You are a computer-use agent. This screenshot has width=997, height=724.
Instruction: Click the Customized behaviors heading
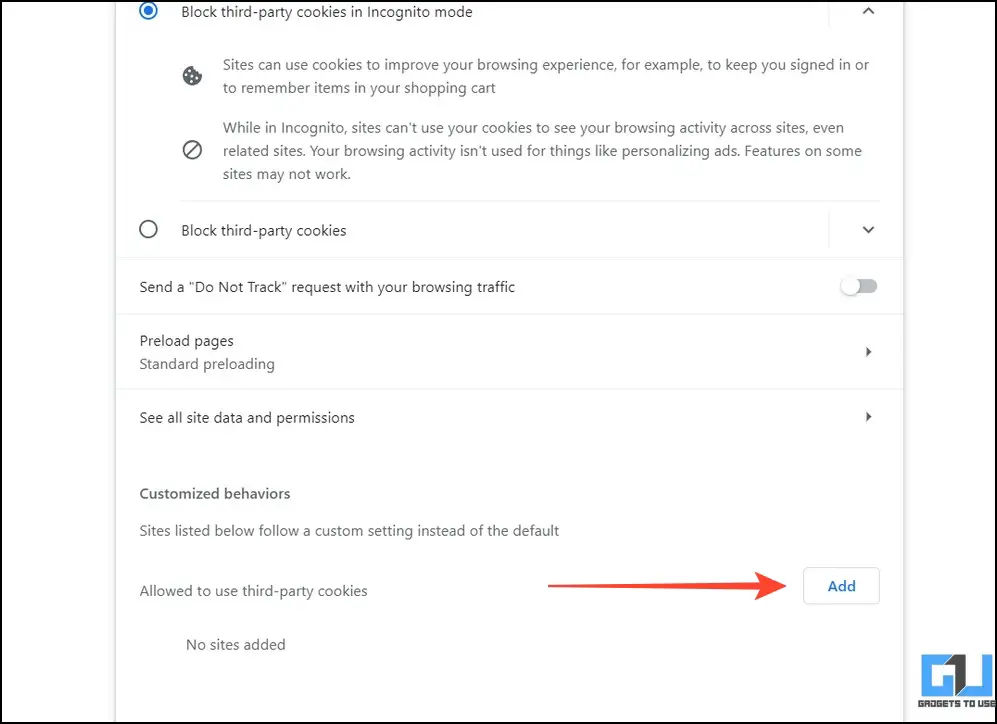point(215,494)
